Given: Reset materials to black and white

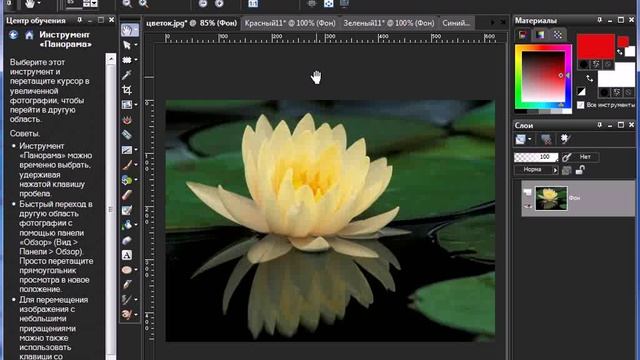Looking at the screenshot, I should point(581,91).
